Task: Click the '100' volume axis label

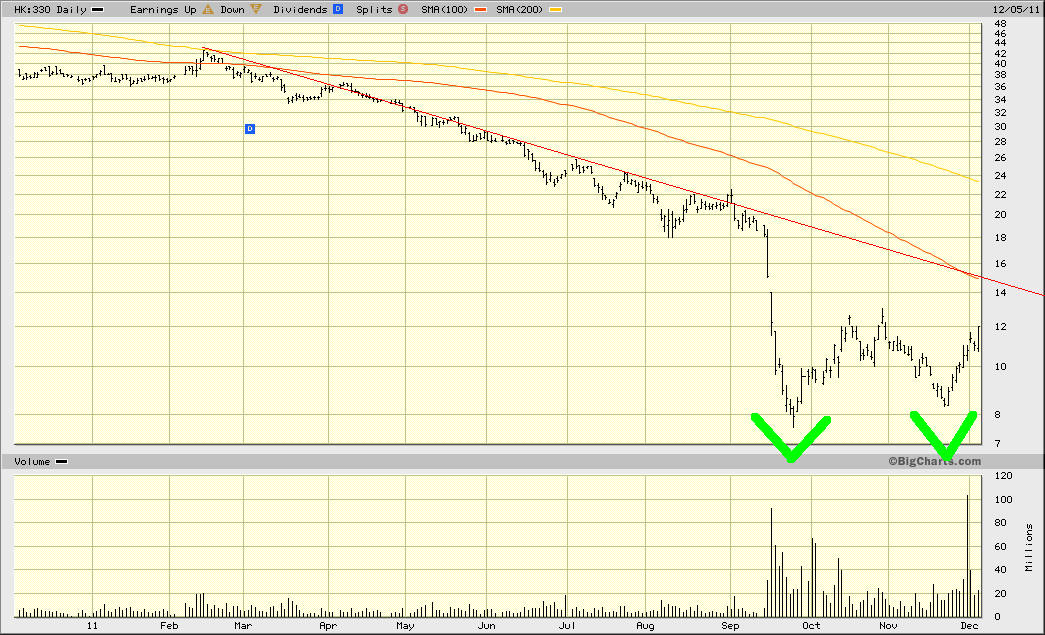Action: tap(1004, 499)
